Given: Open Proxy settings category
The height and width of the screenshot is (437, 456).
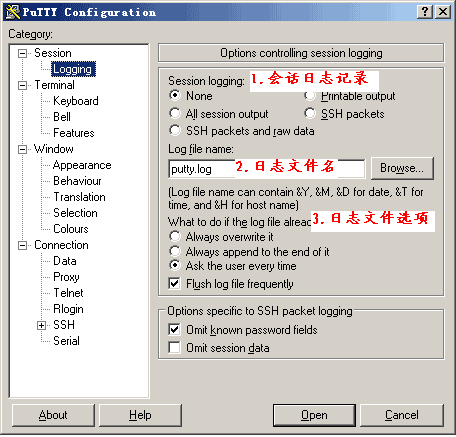Looking at the screenshot, I should (x=66, y=277).
